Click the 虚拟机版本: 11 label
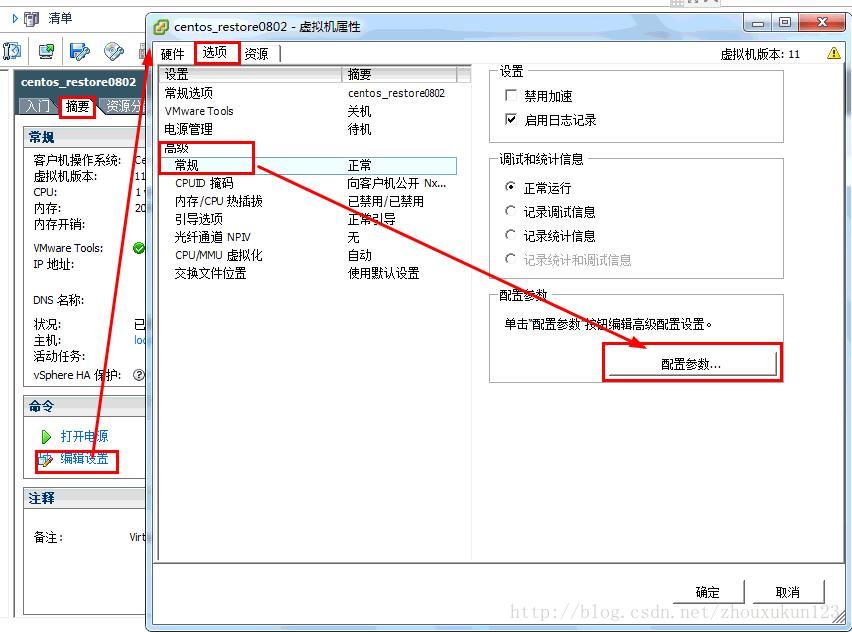This screenshot has width=852, height=632. [x=760, y=54]
